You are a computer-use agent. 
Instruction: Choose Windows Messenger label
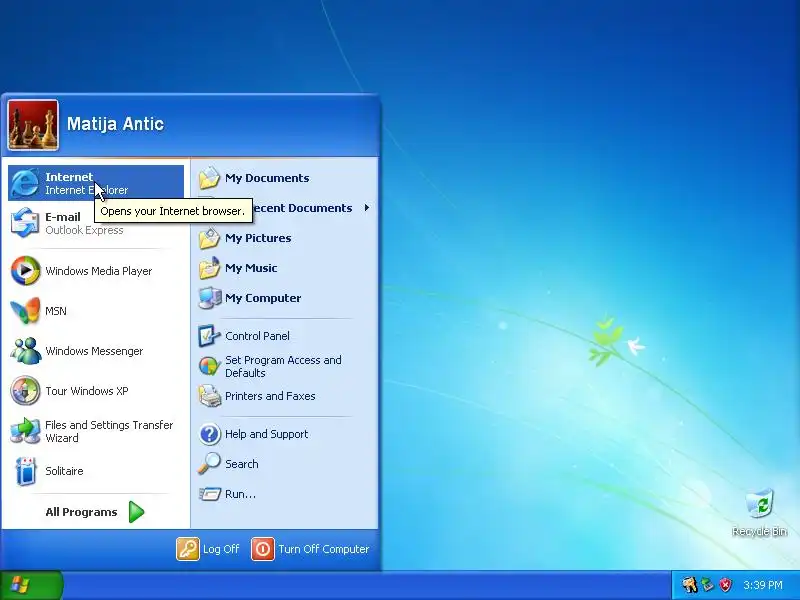(94, 351)
